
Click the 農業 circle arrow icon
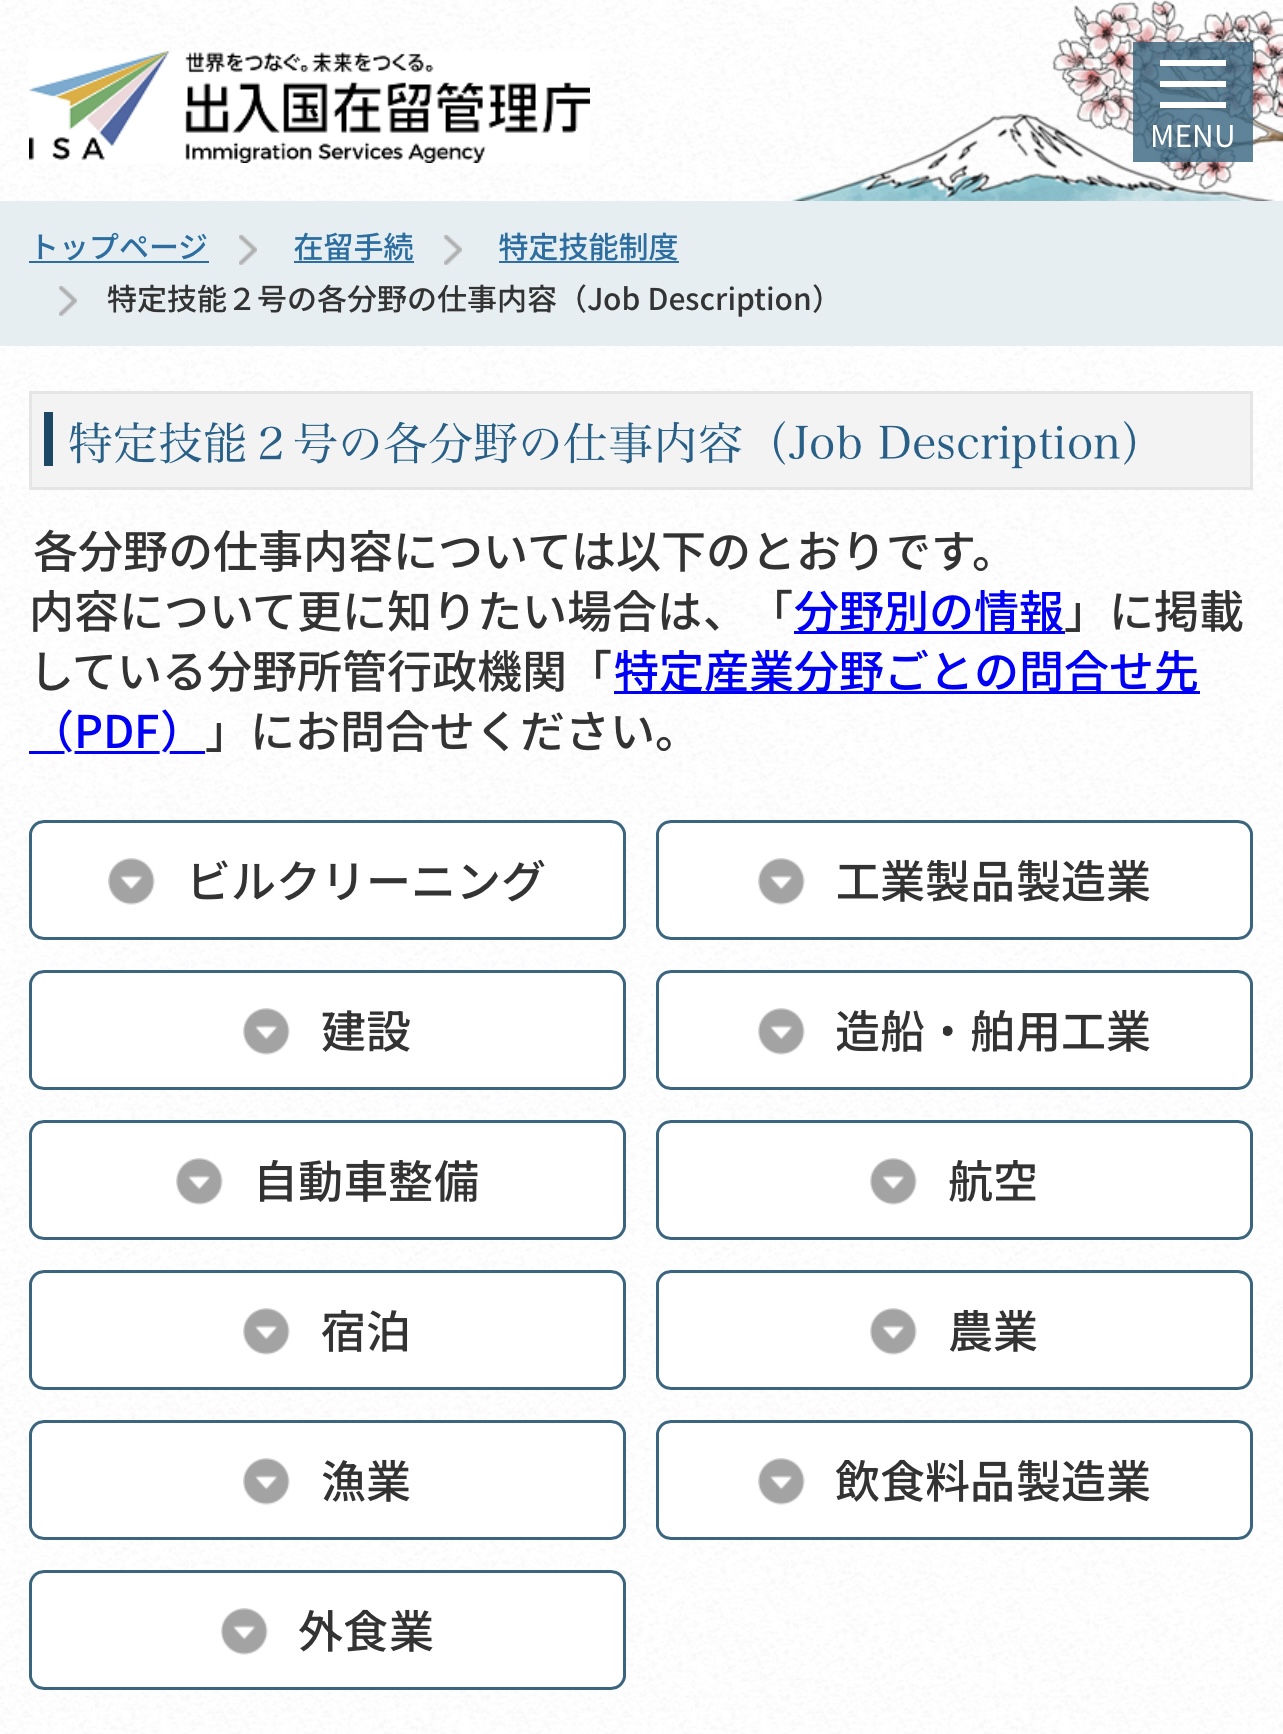point(893,1331)
